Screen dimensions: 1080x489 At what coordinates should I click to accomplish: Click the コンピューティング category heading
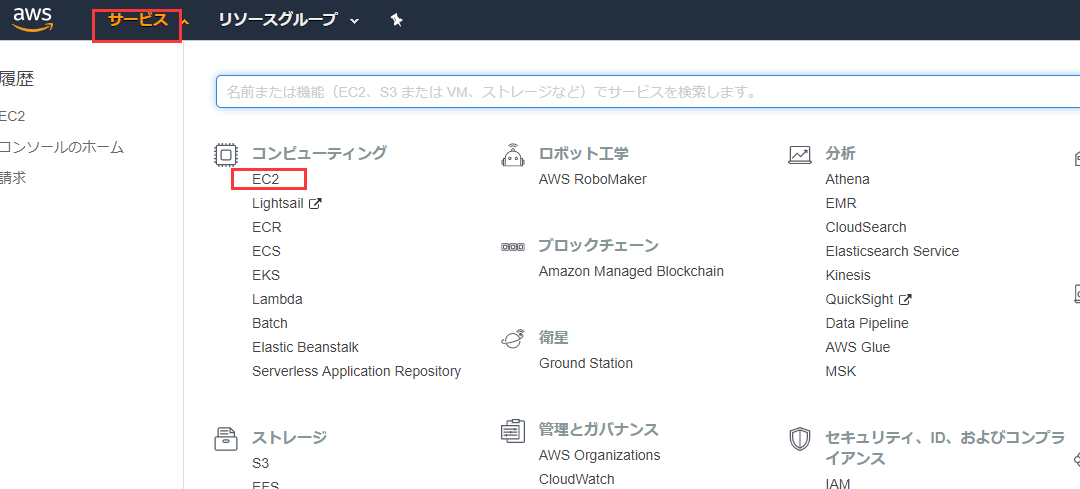point(319,153)
